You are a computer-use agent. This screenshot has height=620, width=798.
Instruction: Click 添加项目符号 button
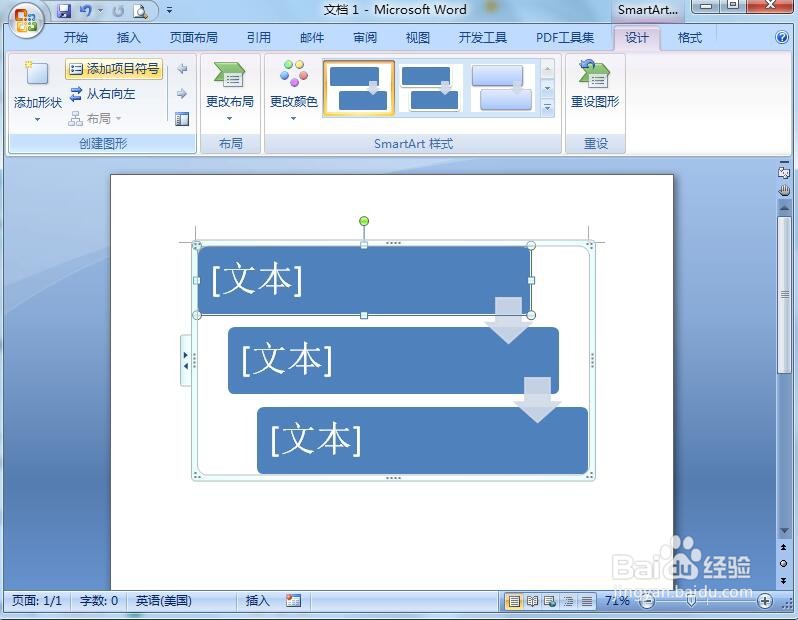pos(114,69)
